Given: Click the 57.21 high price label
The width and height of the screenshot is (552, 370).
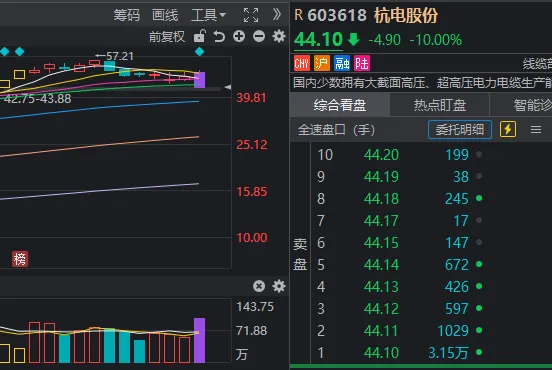Looking at the screenshot, I should click(x=120, y=56).
